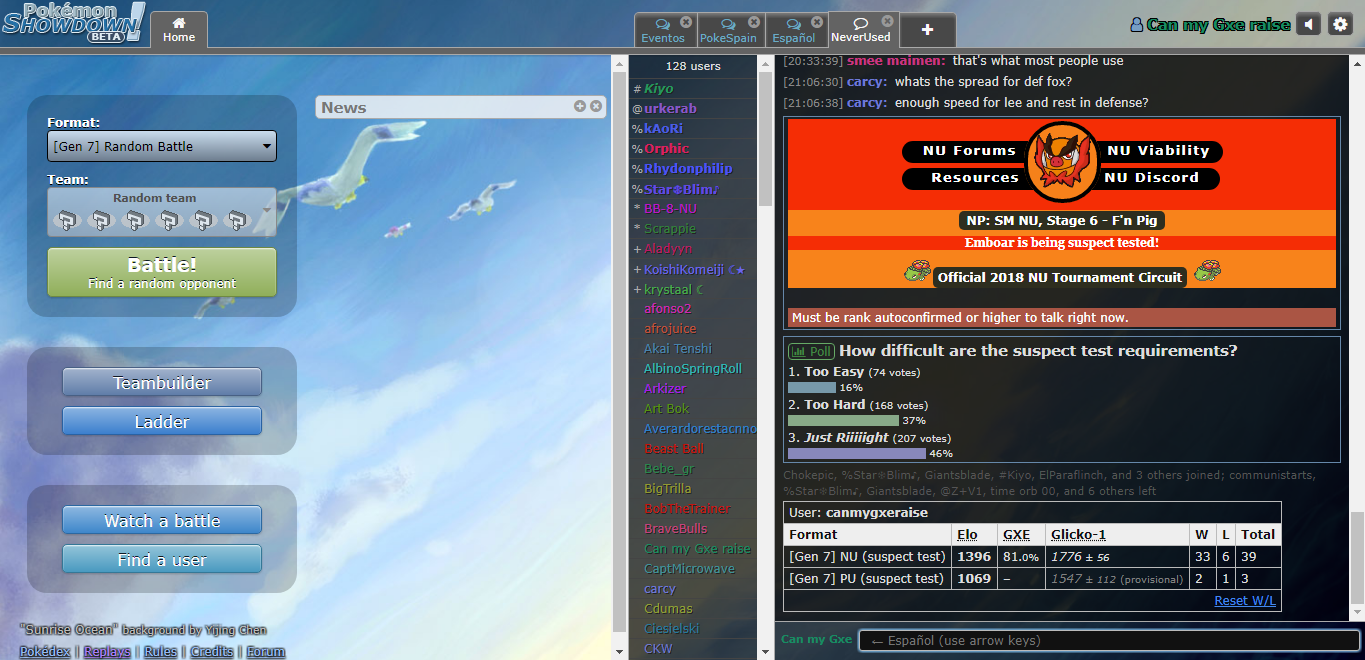Open the Replays footer link
The width and height of the screenshot is (1365, 660).
pyautogui.click(x=107, y=651)
